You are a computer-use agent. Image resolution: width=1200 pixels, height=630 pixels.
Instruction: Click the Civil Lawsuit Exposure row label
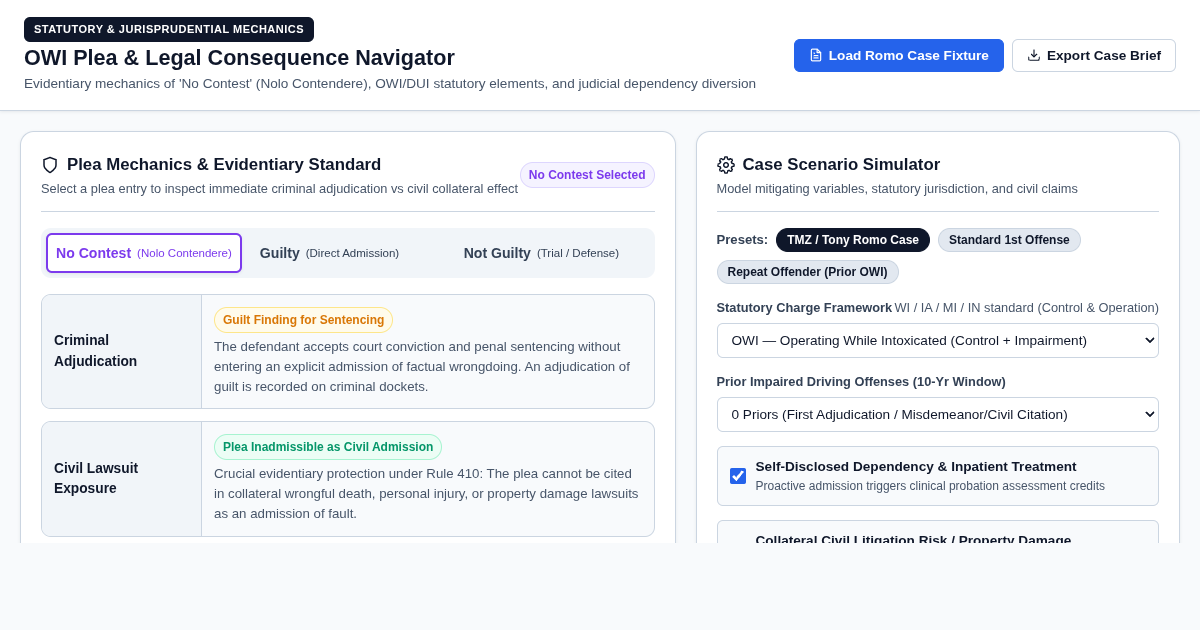pyautogui.click(x=96, y=478)
